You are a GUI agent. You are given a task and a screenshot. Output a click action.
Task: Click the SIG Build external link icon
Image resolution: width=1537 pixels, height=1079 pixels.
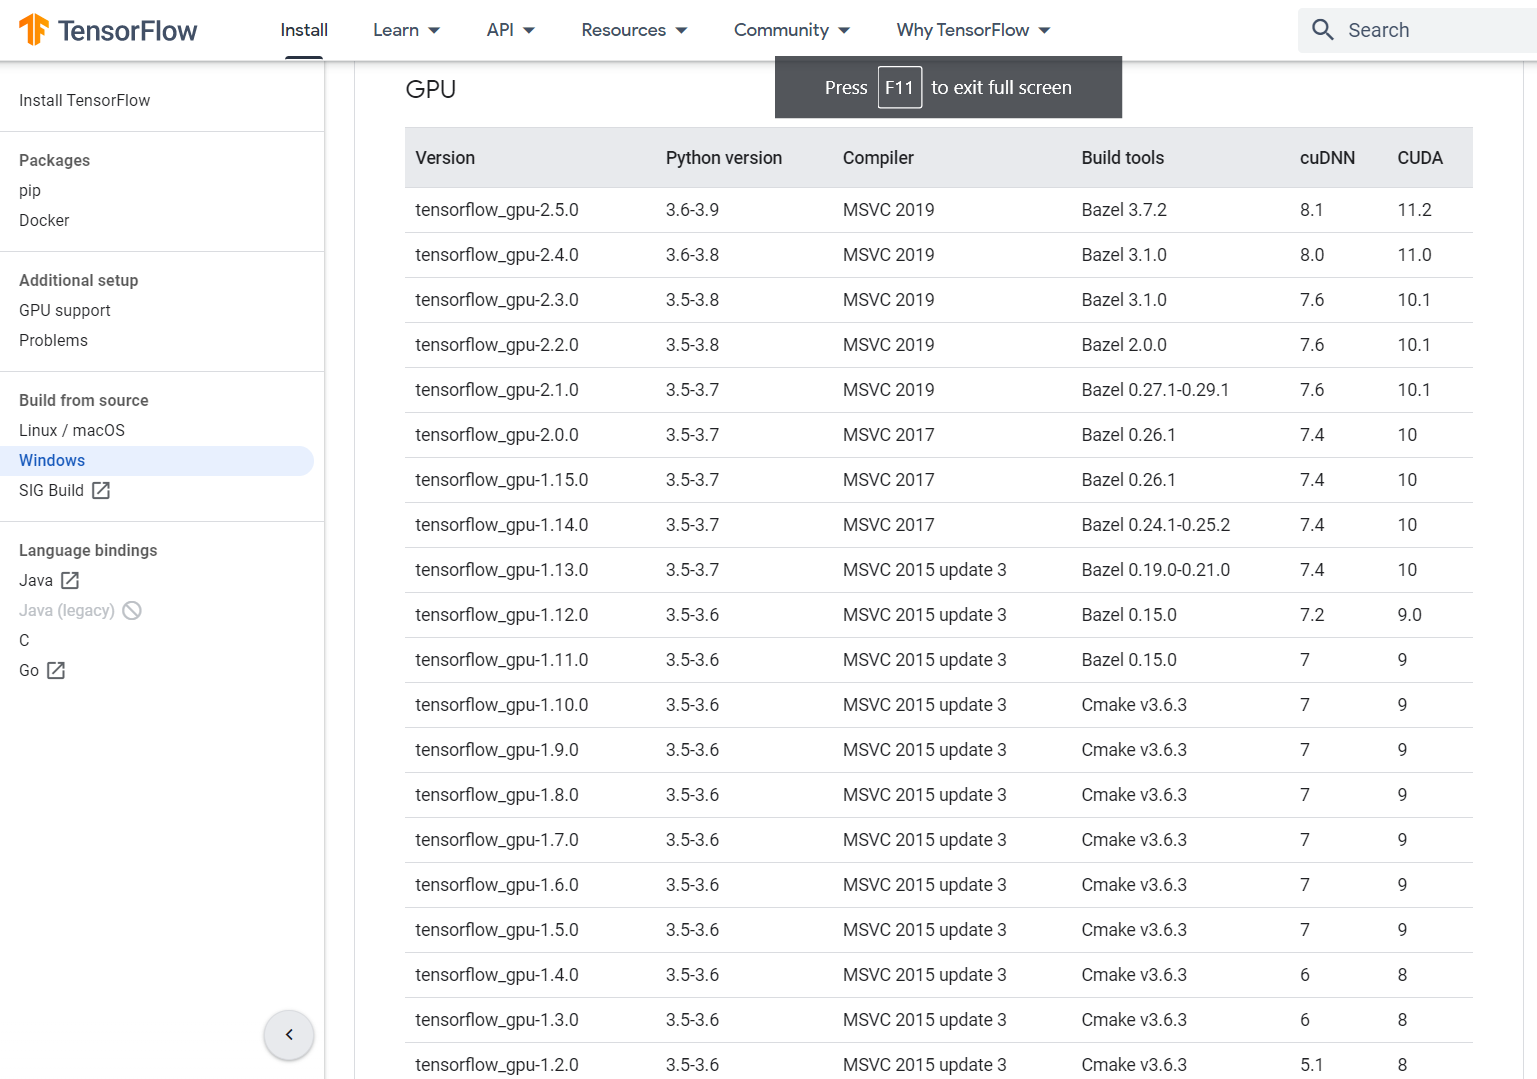tap(101, 490)
